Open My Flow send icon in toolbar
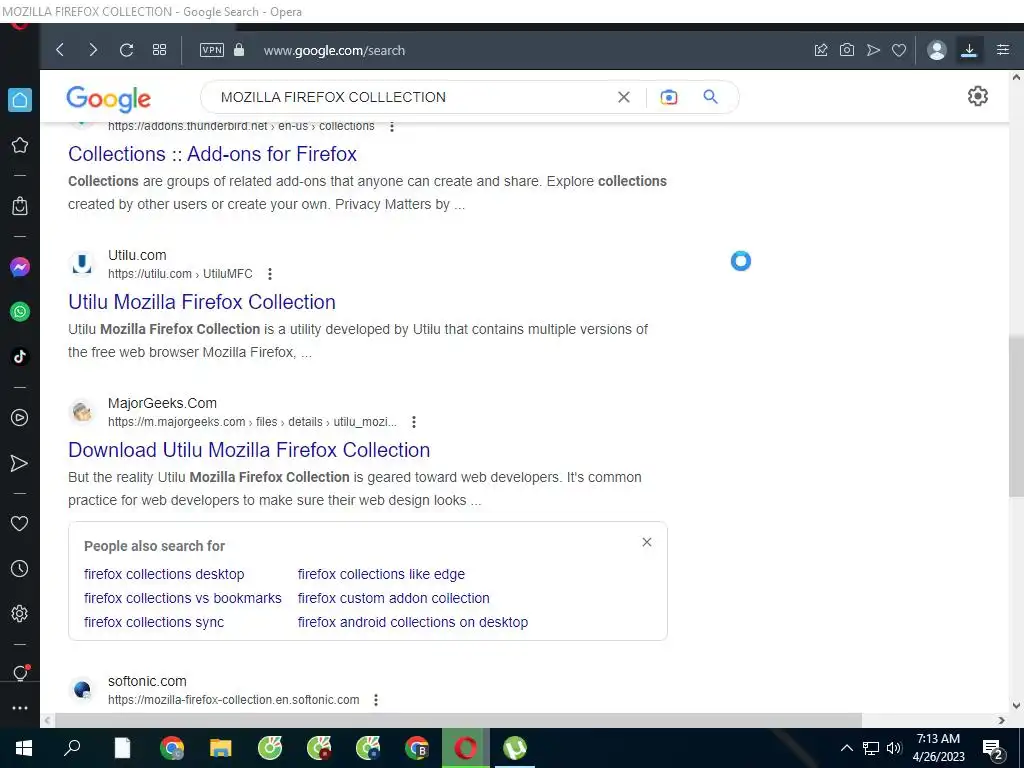Image resolution: width=1024 pixels, height=768 pixels. coord(873,50)
